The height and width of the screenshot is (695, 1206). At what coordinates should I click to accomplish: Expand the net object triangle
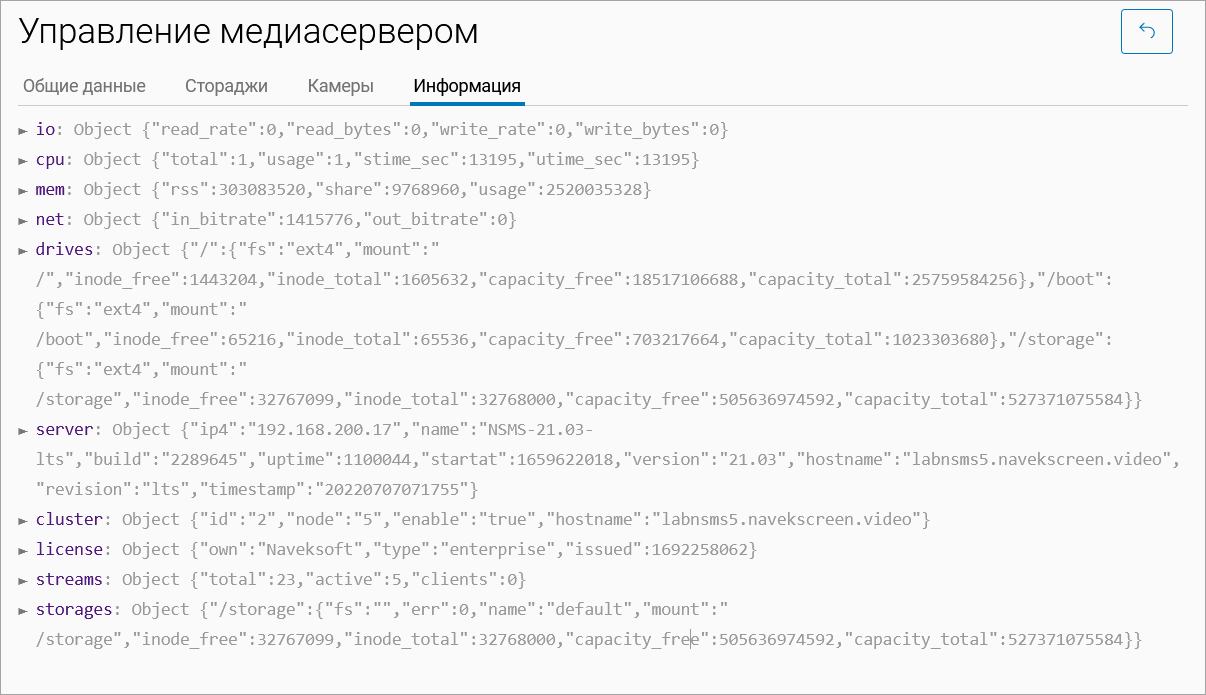point(23,220)
